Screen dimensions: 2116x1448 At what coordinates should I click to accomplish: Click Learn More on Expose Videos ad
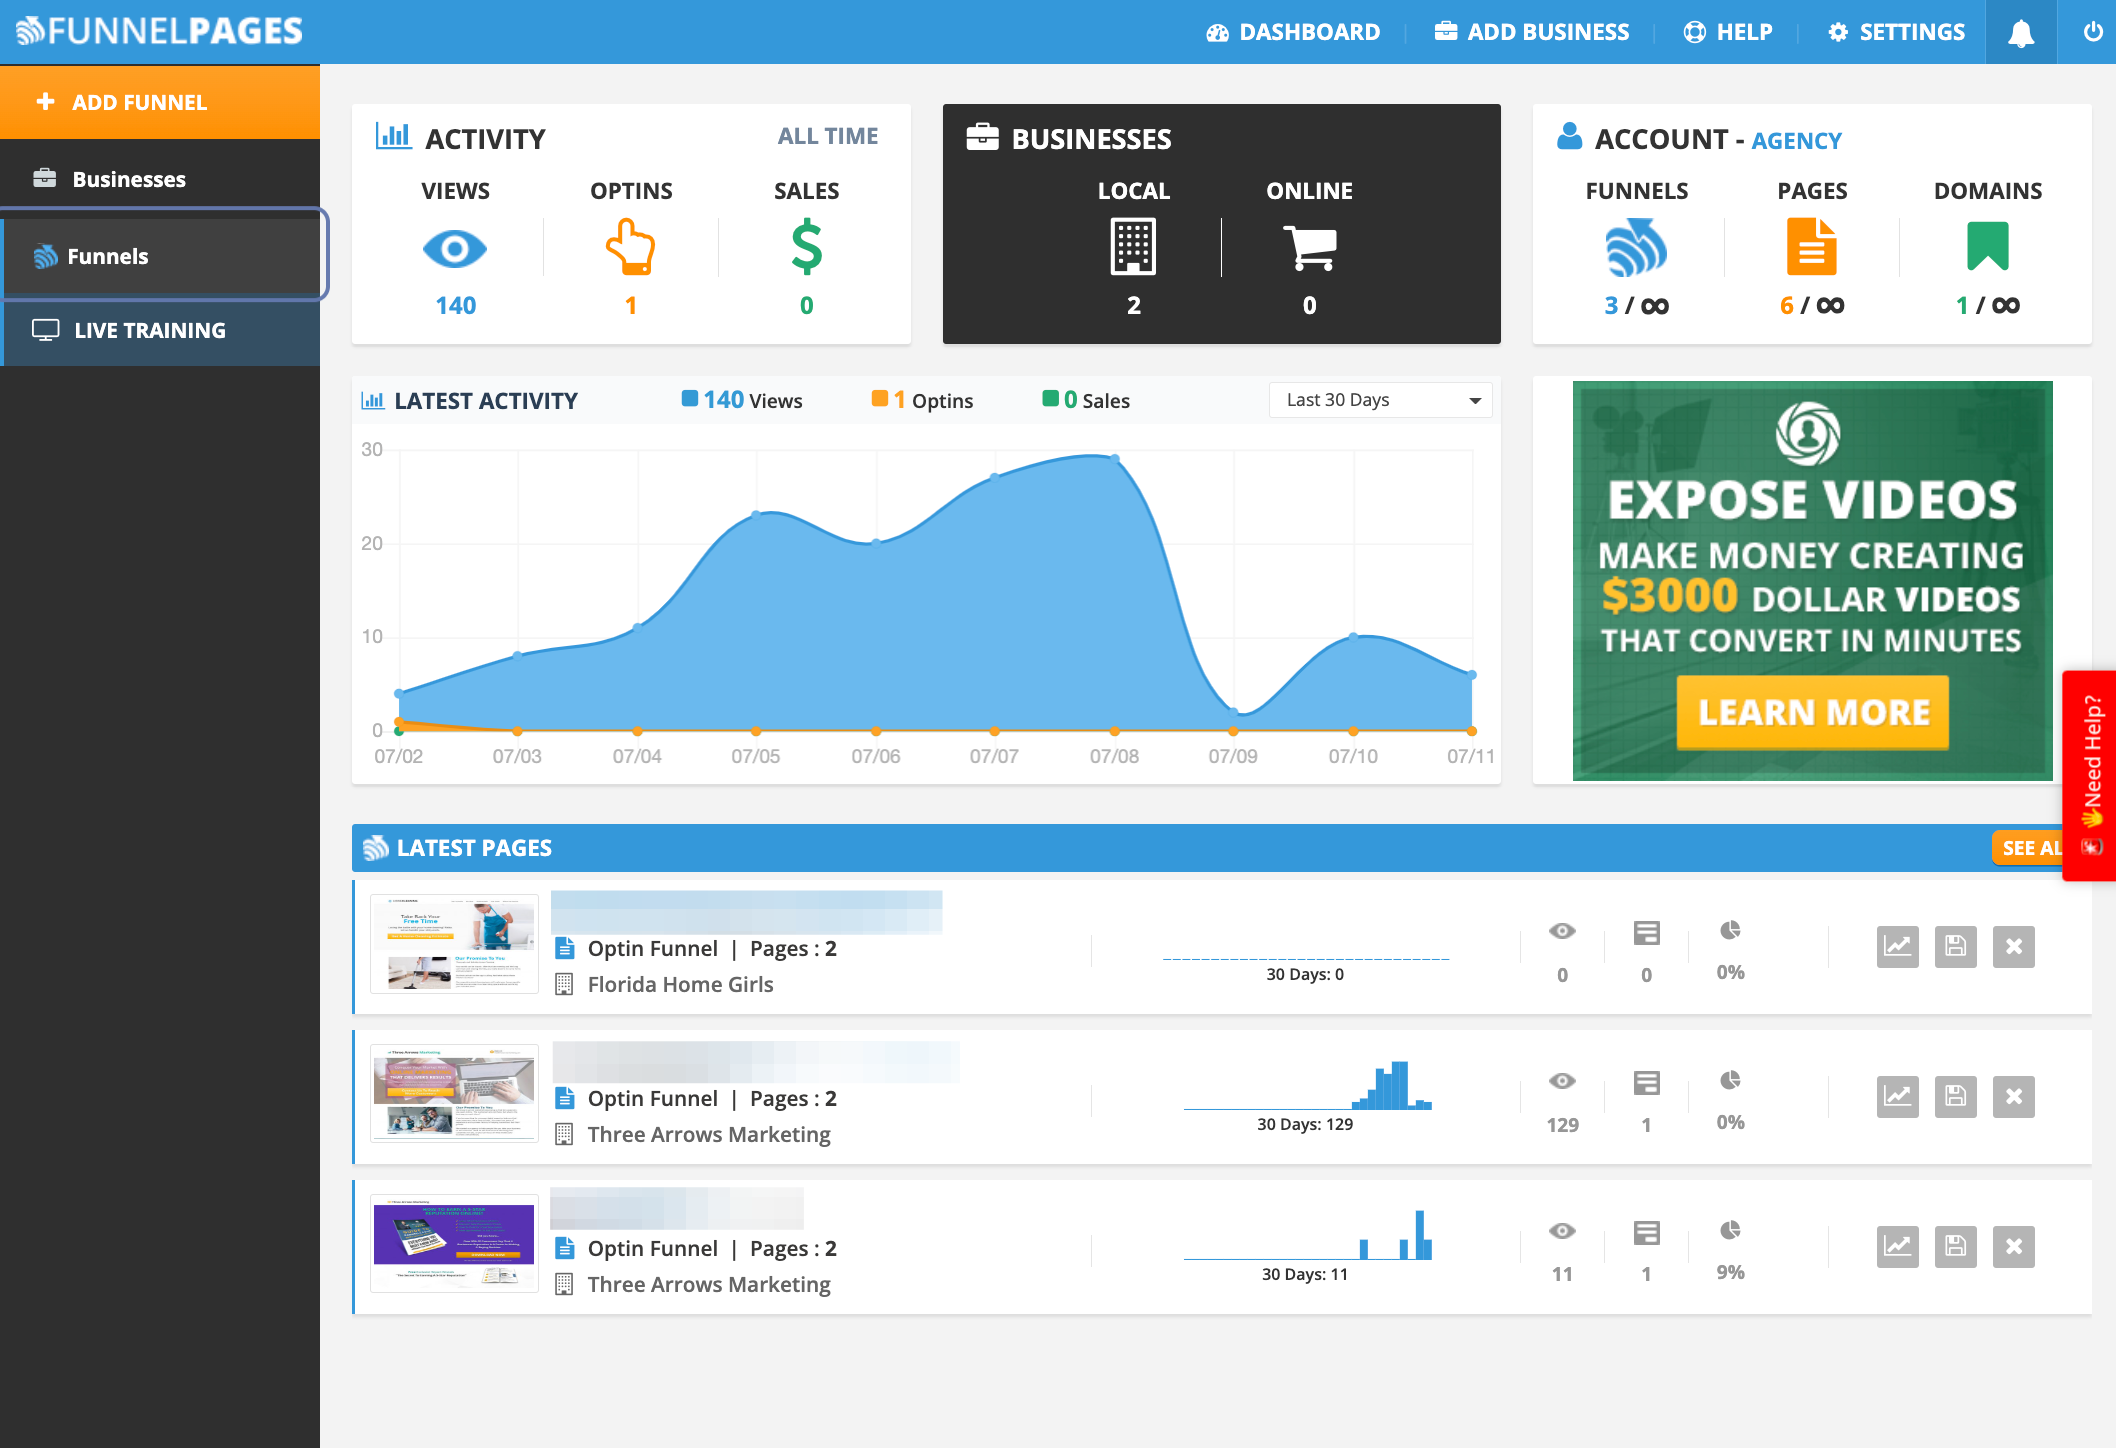point(1812,712)
